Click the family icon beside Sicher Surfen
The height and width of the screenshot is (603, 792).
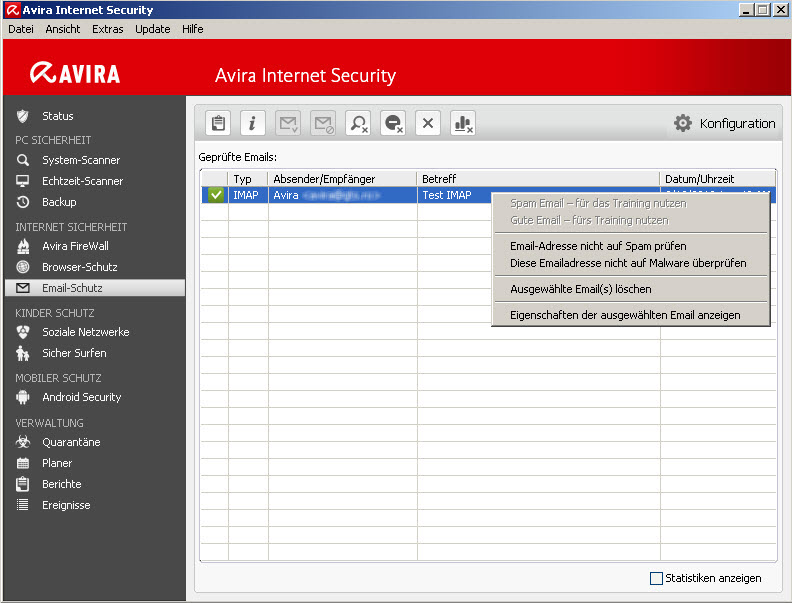coord(23,353)
